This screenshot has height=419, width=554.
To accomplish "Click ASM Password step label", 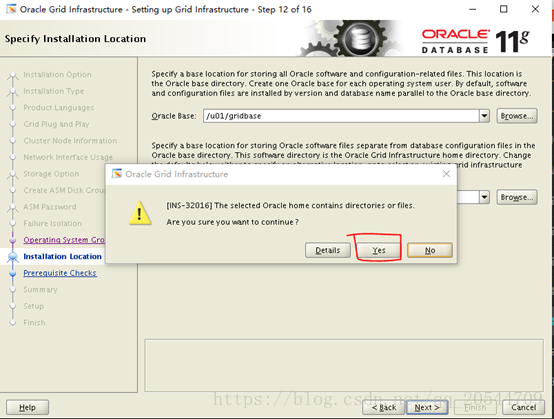I will (x=49, y=207).
